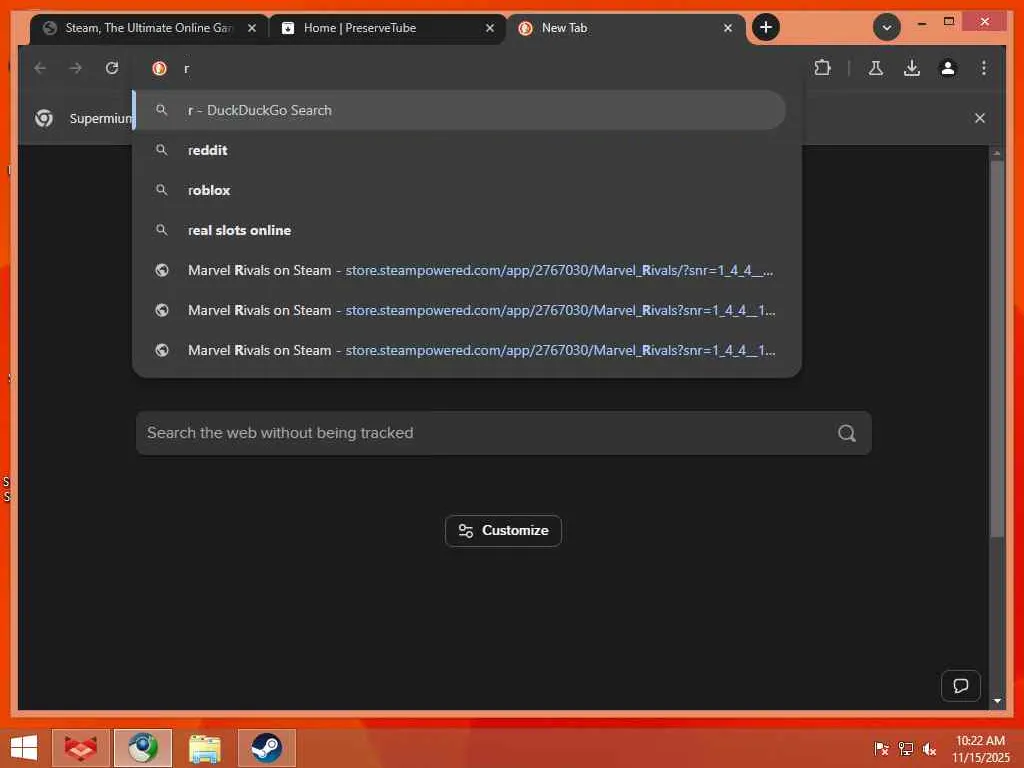Click search icon beside 'real slots online'
This screenshot has width=1024, height=768.
tap(161, 230)
